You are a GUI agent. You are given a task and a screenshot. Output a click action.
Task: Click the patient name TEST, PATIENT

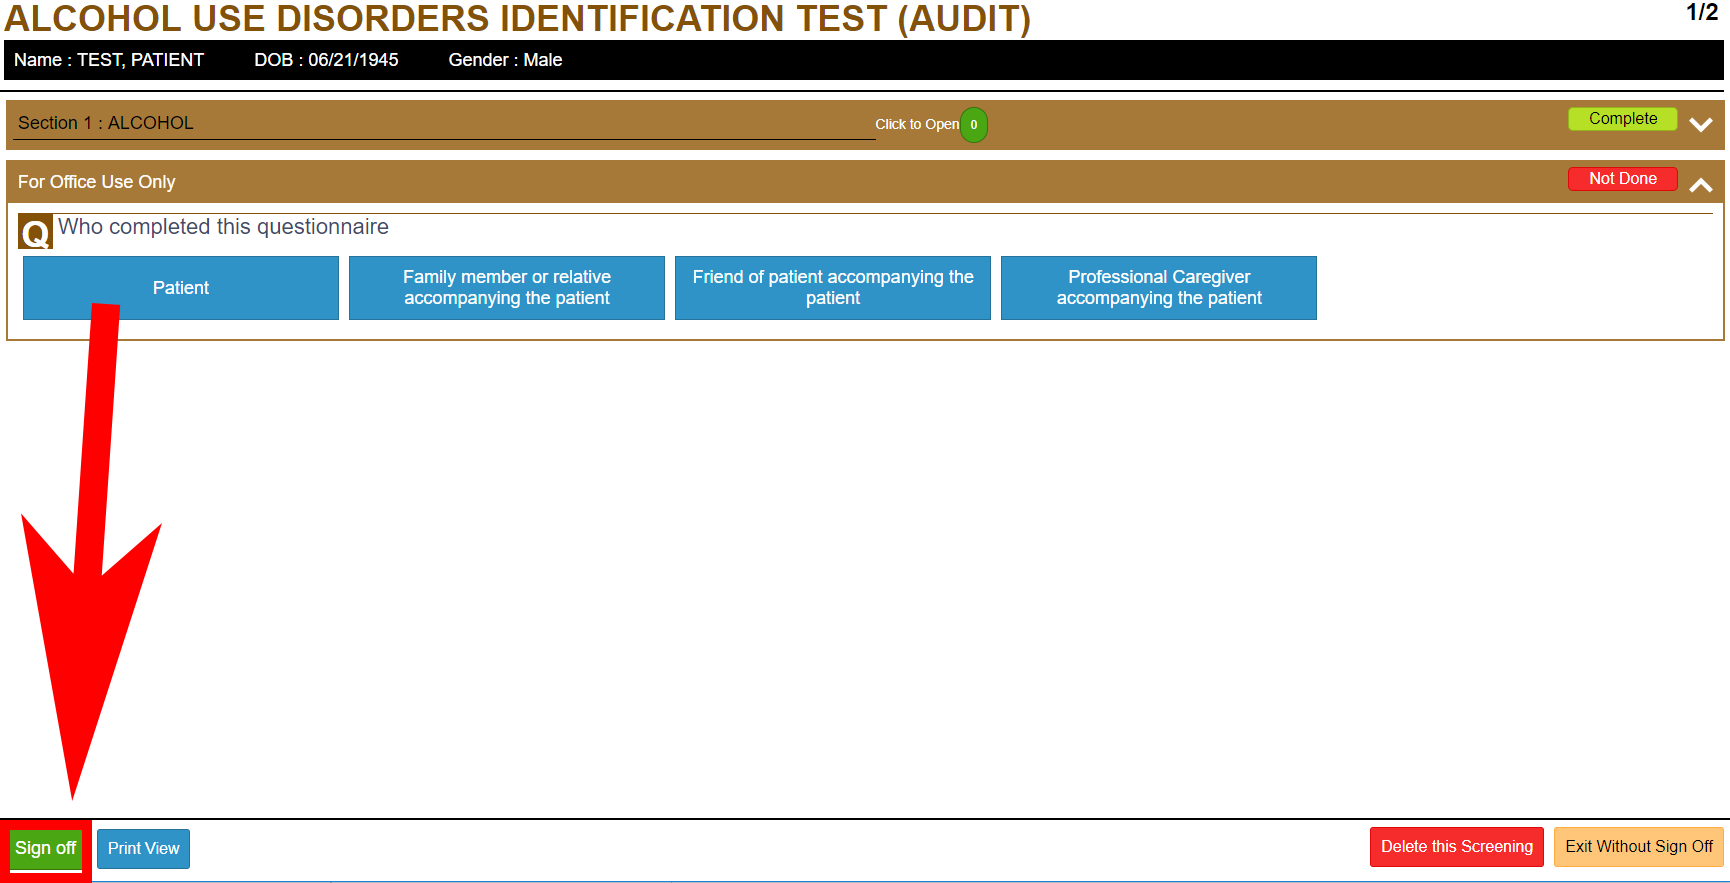[x=140, y=60]
